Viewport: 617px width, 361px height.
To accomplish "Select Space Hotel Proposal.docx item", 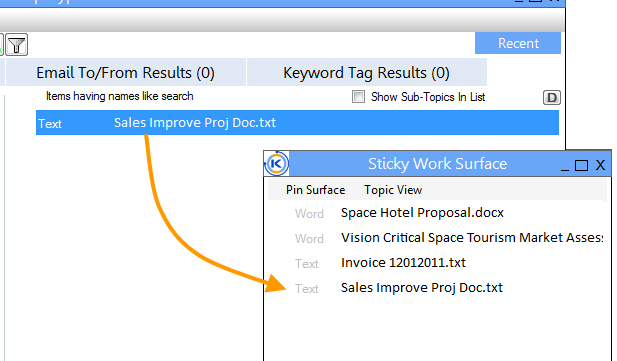I will click(x=422, y=213).
